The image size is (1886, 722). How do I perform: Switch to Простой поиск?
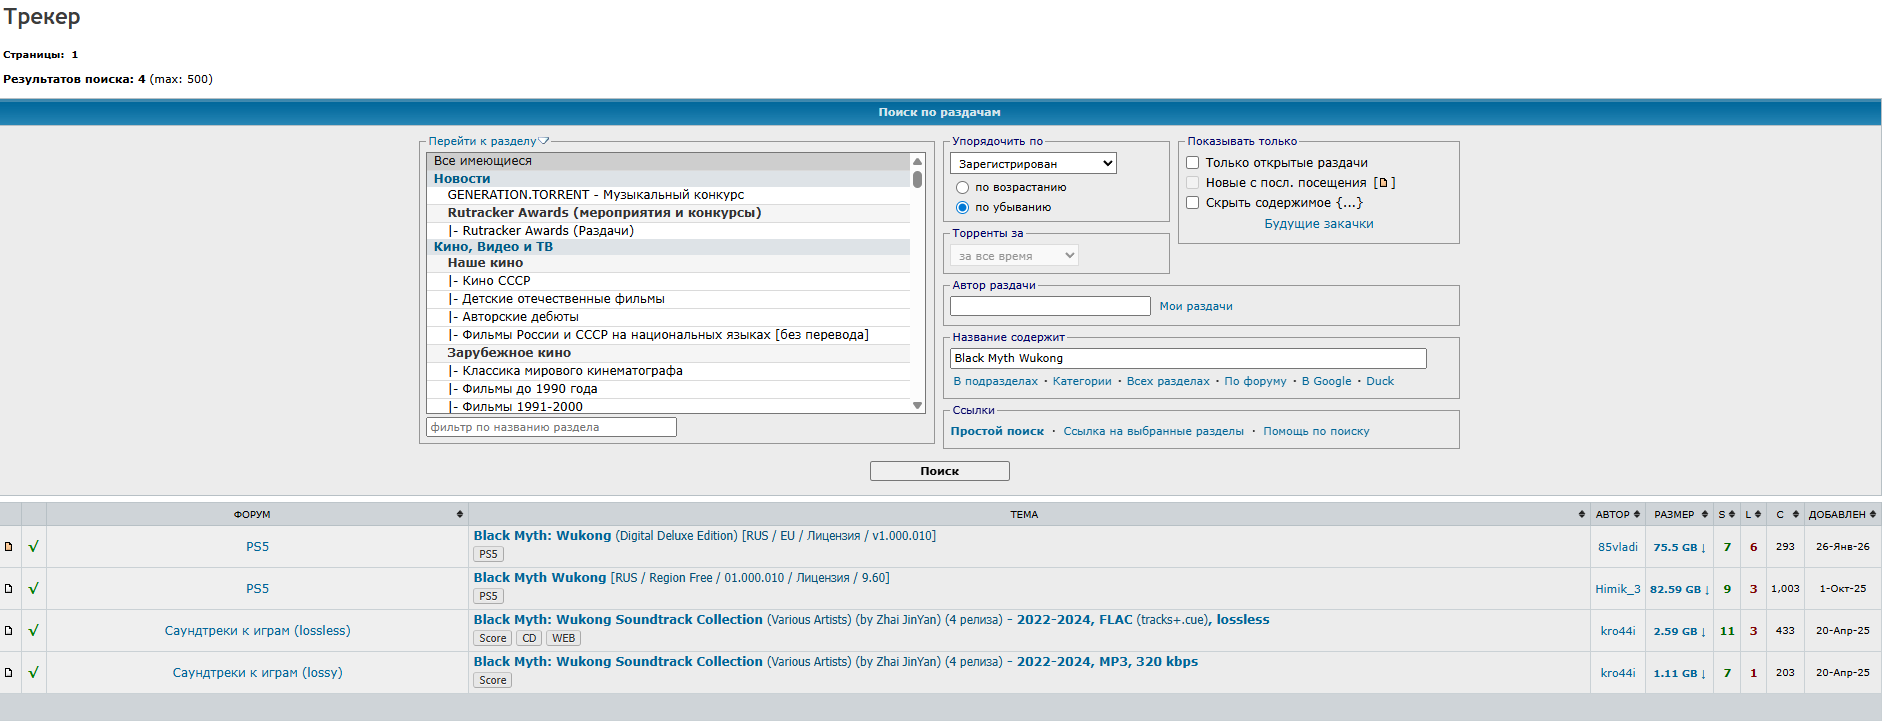[x=997, y=431]
